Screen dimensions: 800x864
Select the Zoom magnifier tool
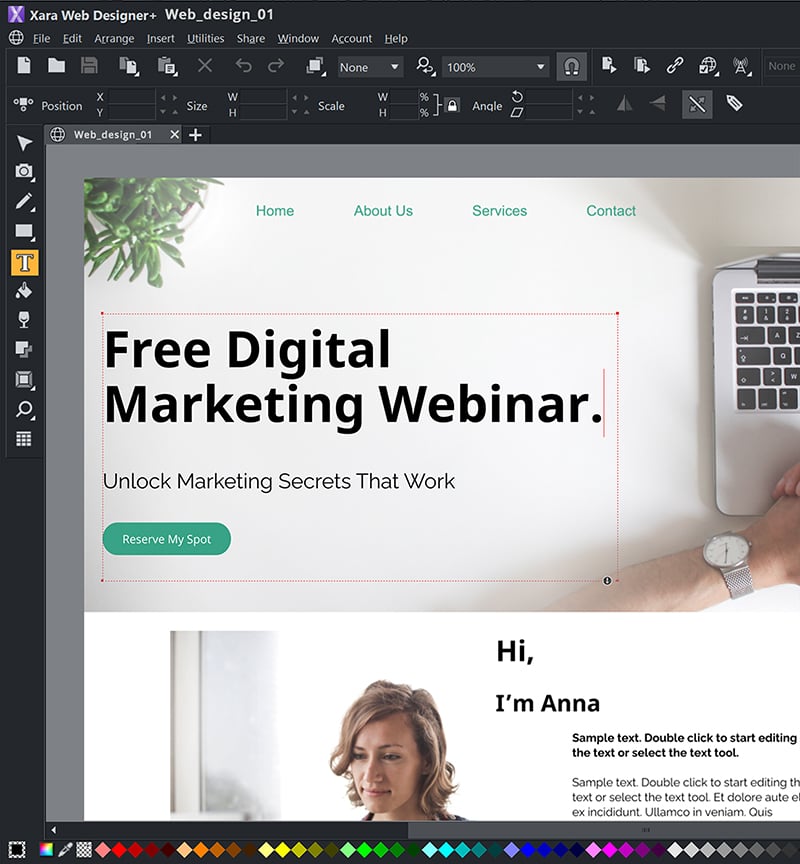point(24,409)
